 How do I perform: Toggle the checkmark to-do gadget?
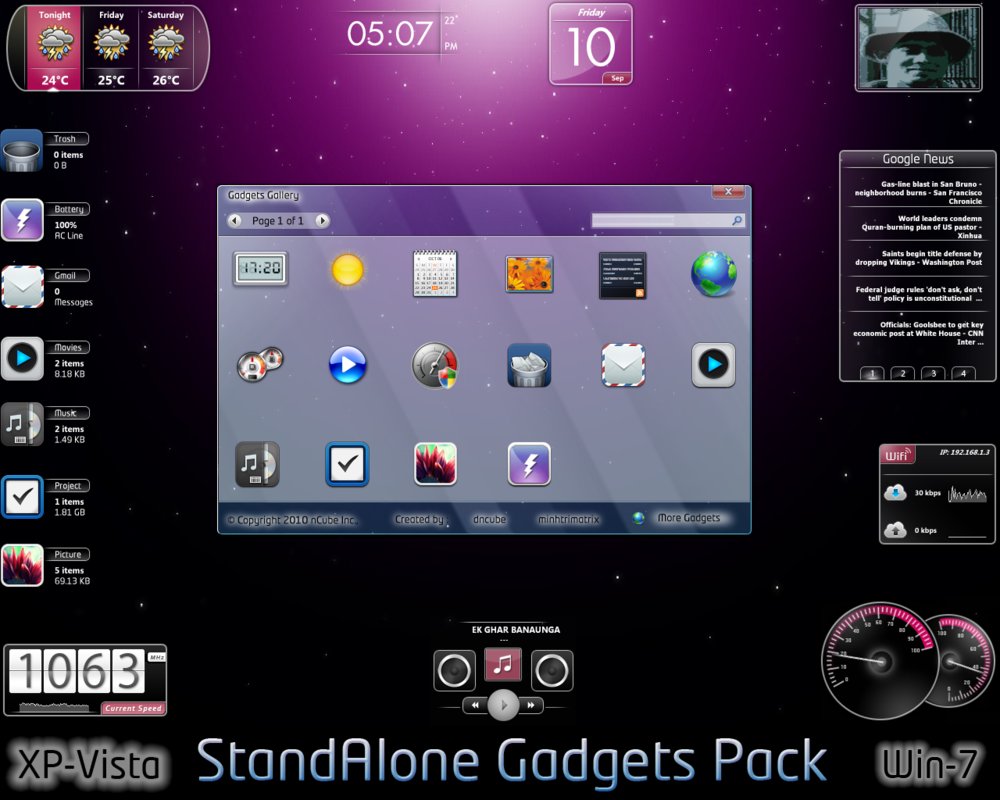[346, 463]
